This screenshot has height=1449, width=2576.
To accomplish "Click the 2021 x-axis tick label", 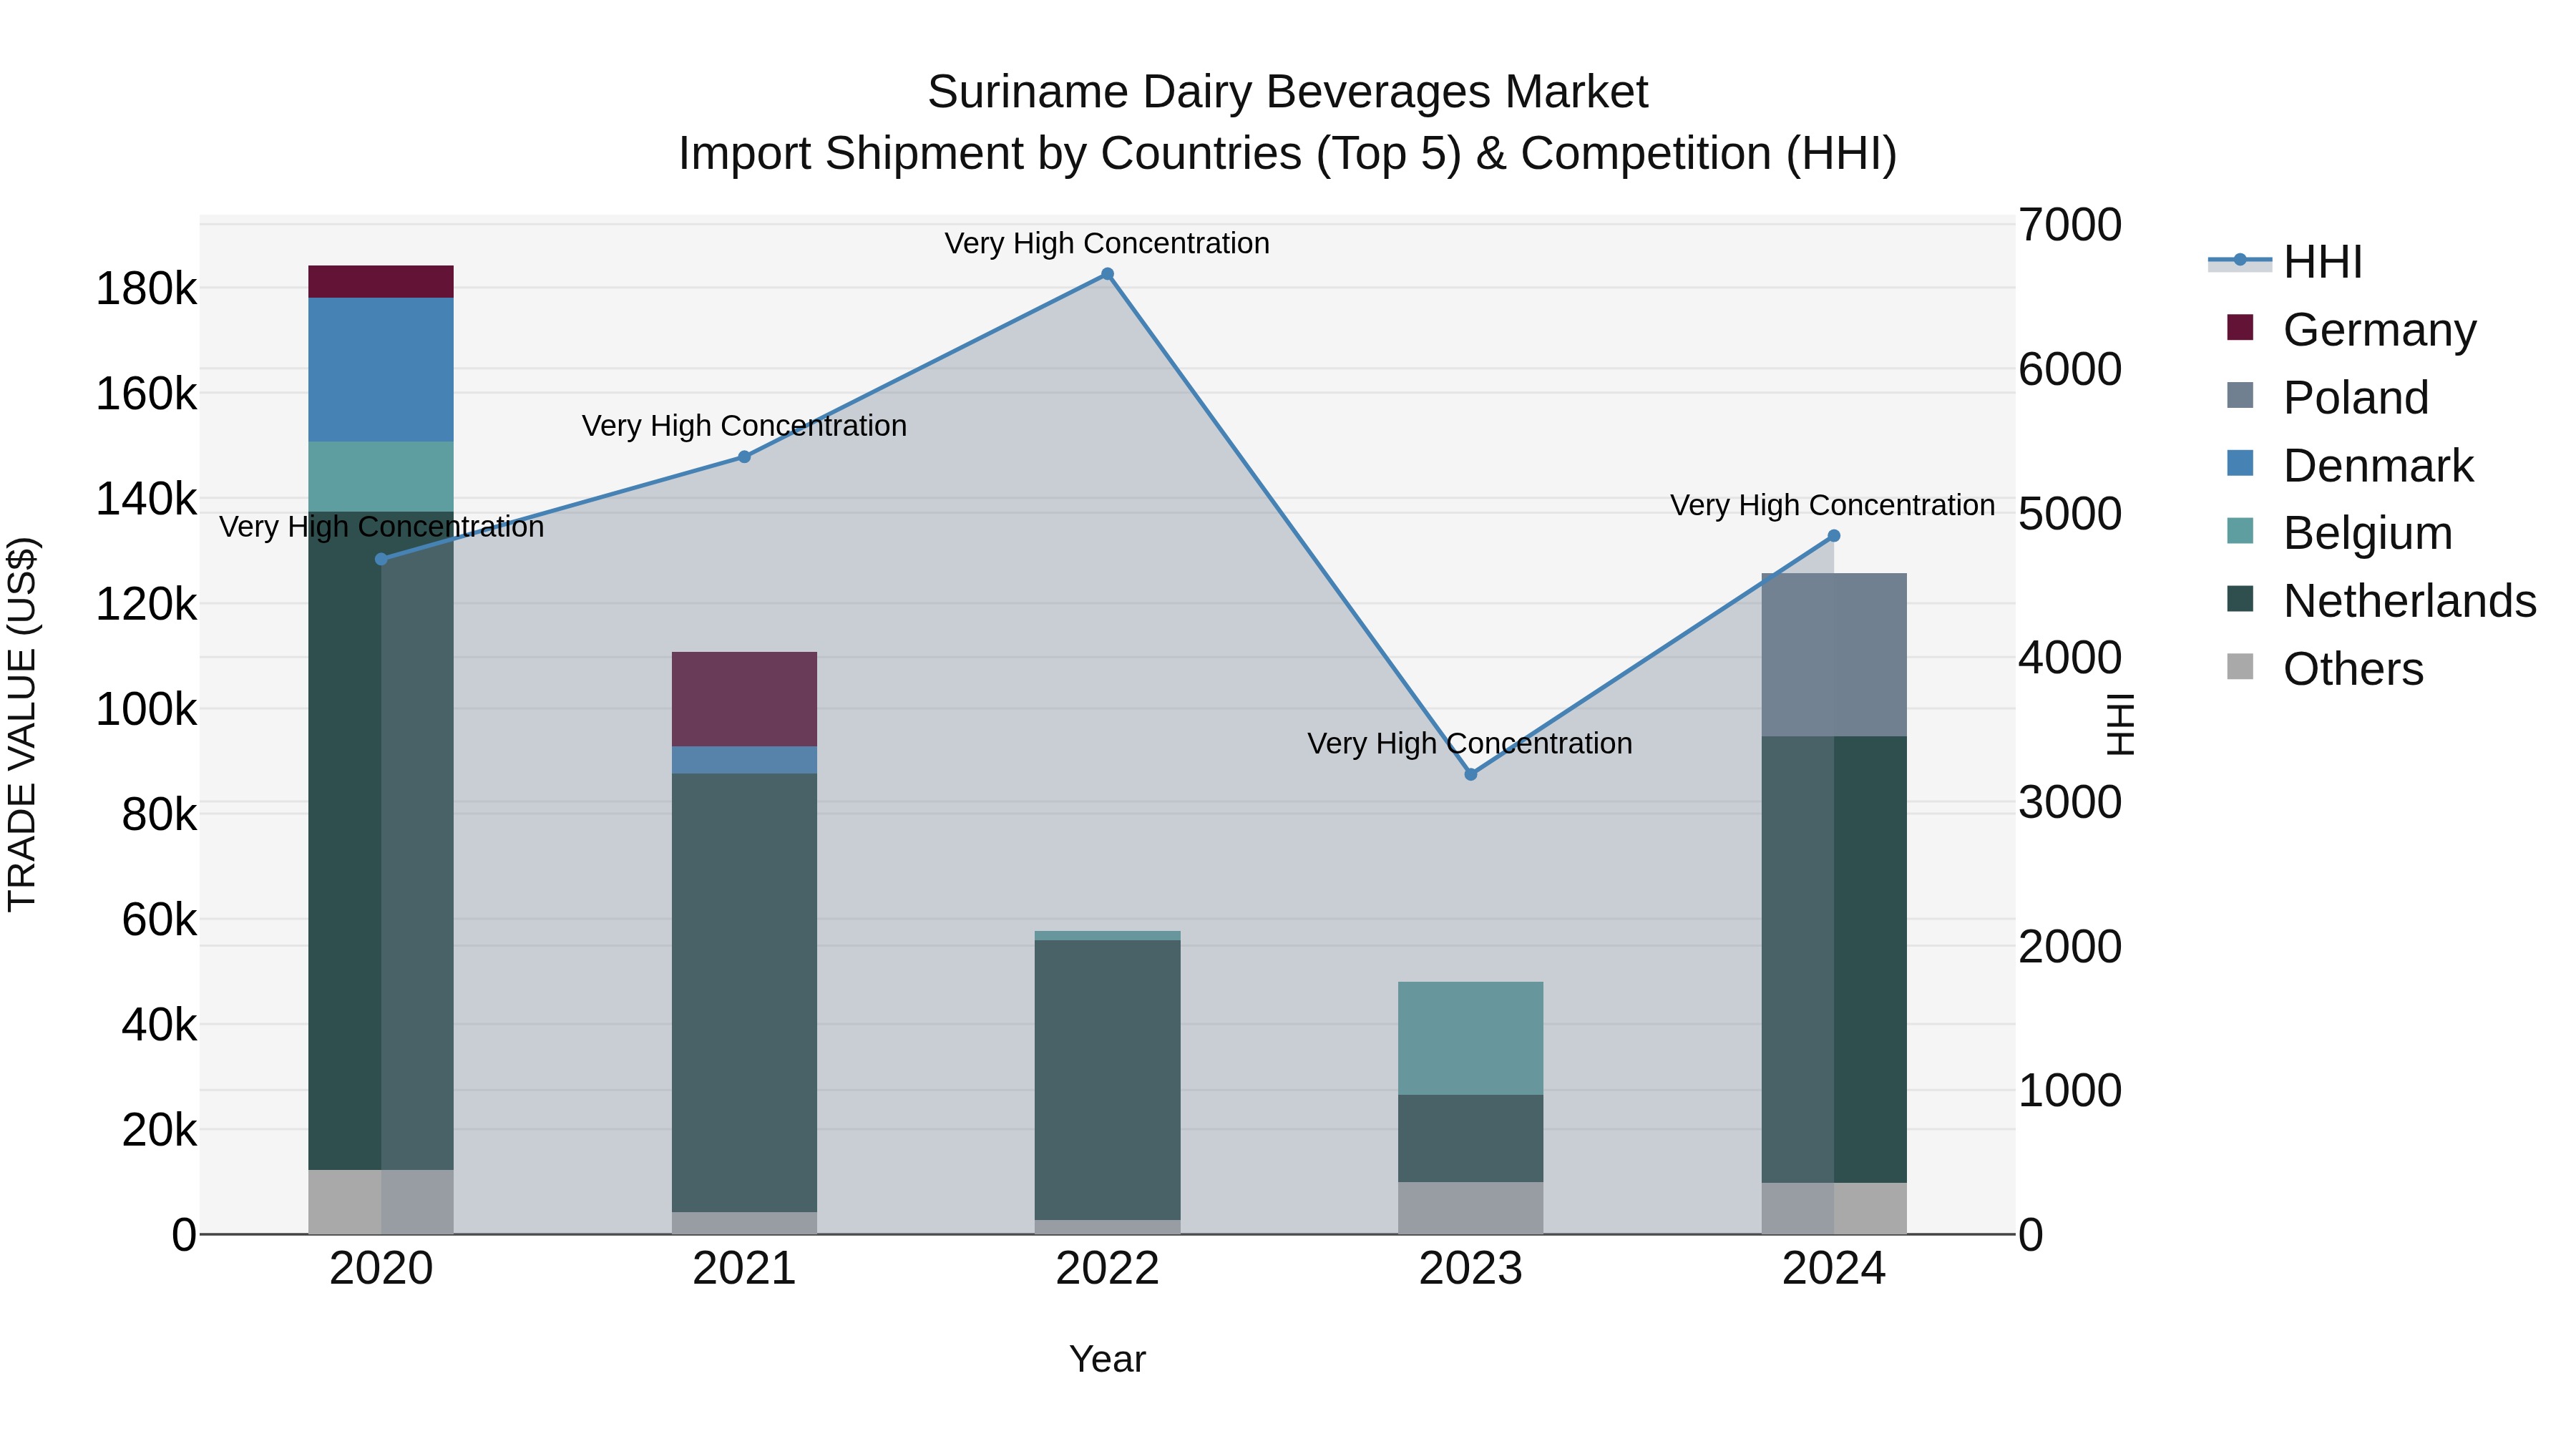I will pyautogui.click(x=744, y=1269).
